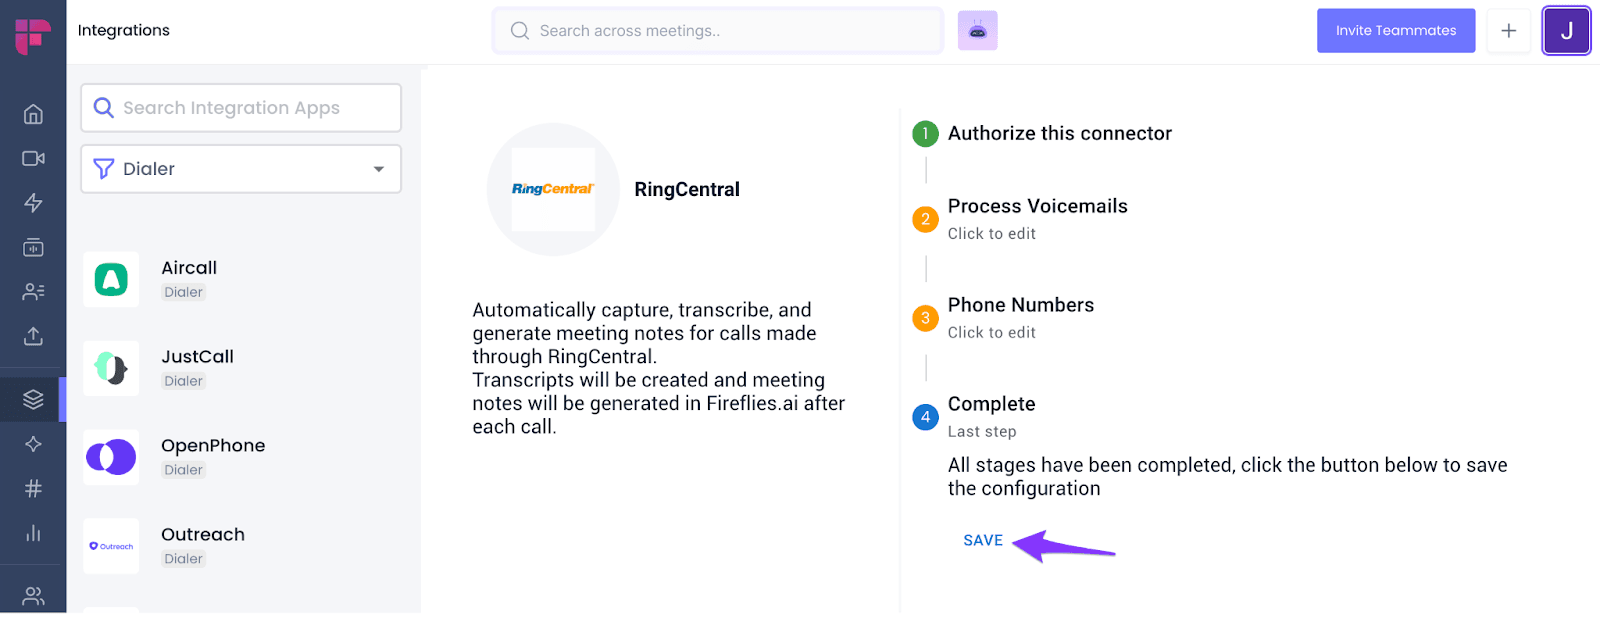Click the purple bot icon beside search
The image size is (1600, 636).
click(x=977, y=31)
